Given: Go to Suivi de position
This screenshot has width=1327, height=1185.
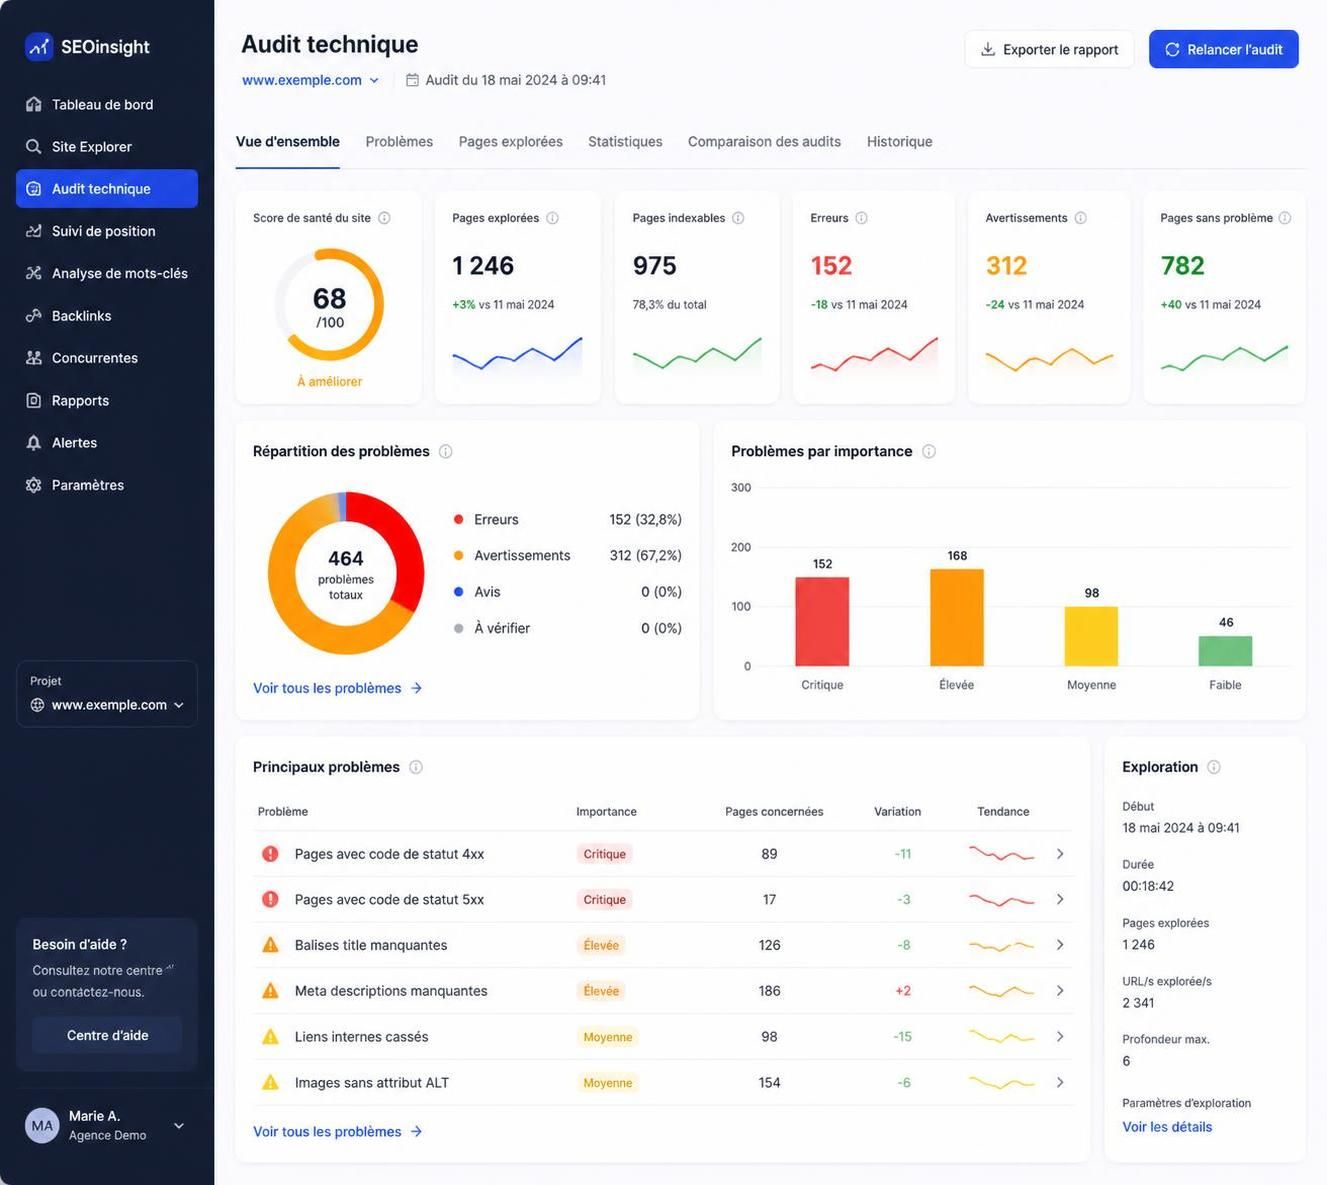Looking at the screenshot, I should (106, 231).
